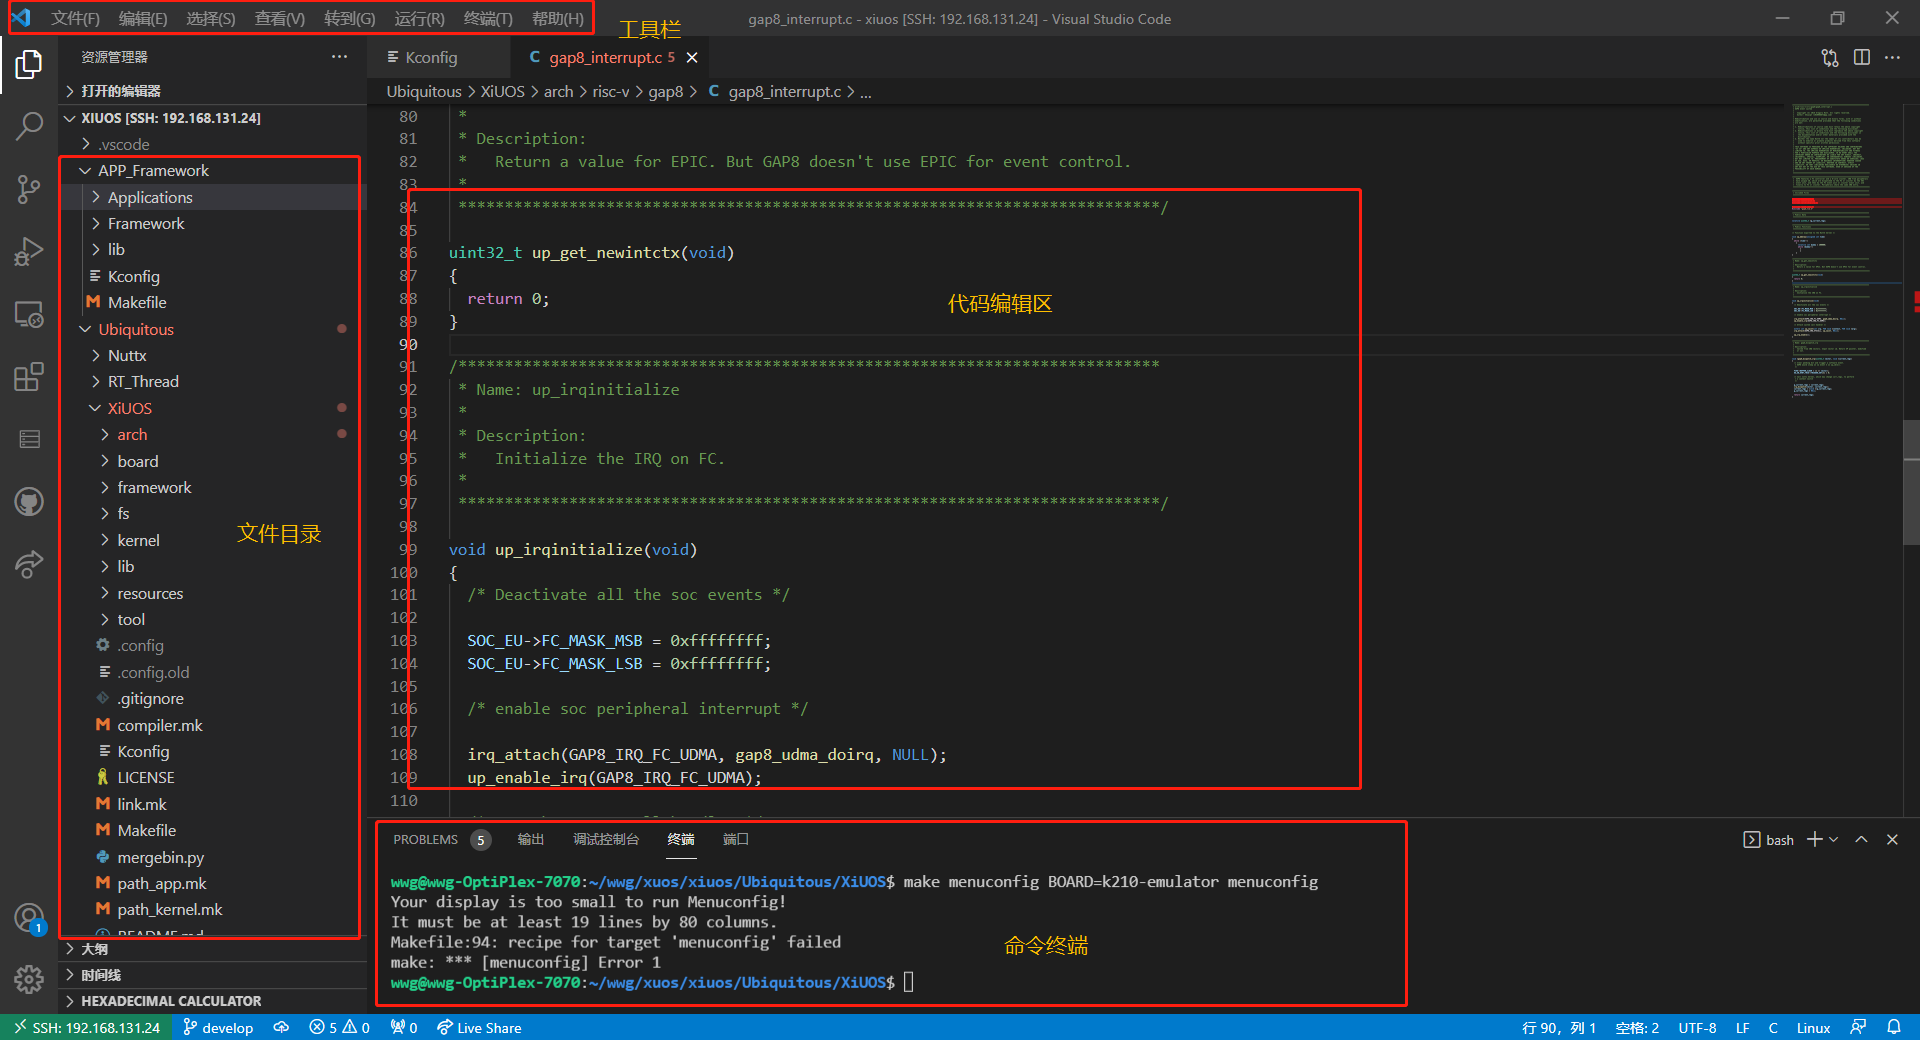This screenshot has height=1040, width=1920.
Task: Open the GitHub view in activity bar
Action: tap(29, 501)
